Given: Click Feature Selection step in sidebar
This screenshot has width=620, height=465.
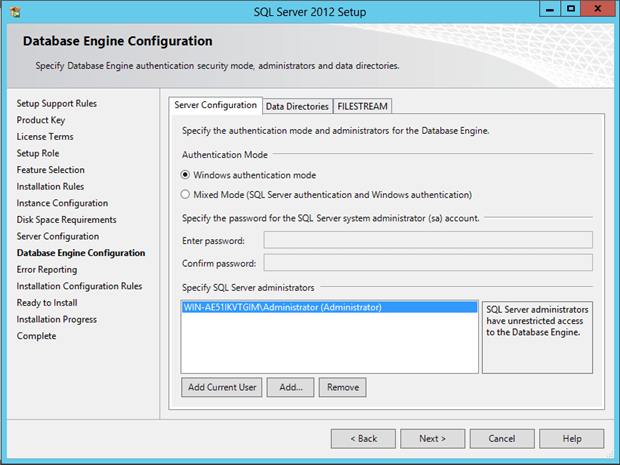Looking at the screenshot, I should [51, 170].
